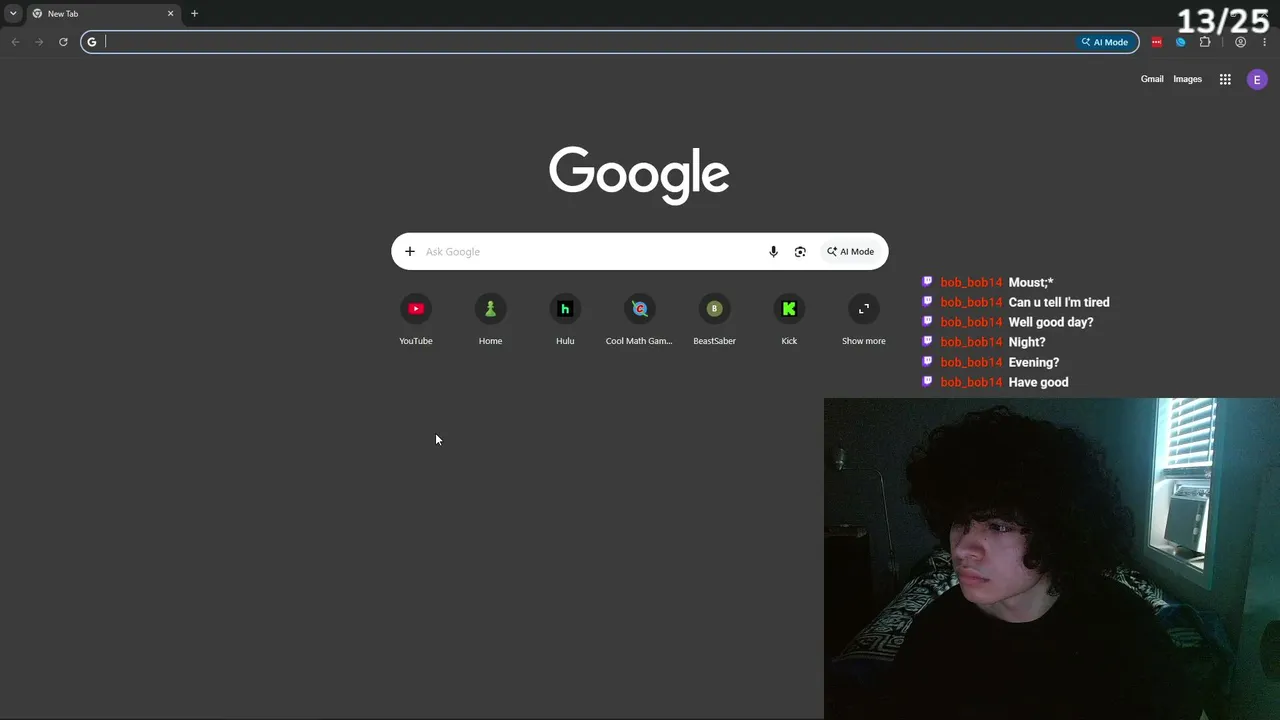Open the Google apps grid
The width and height of the screenshot is (1280, 720).
click(x=1225, y=79)
